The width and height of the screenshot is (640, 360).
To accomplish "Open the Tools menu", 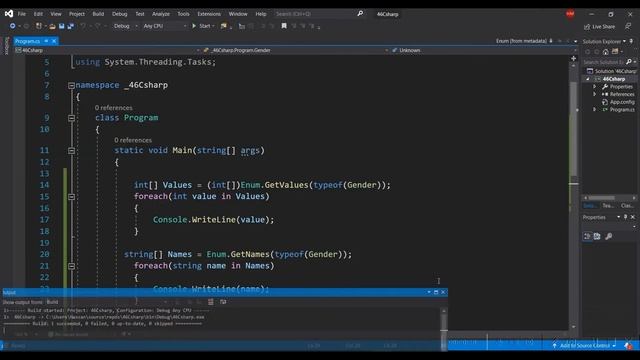I will 183,14.
